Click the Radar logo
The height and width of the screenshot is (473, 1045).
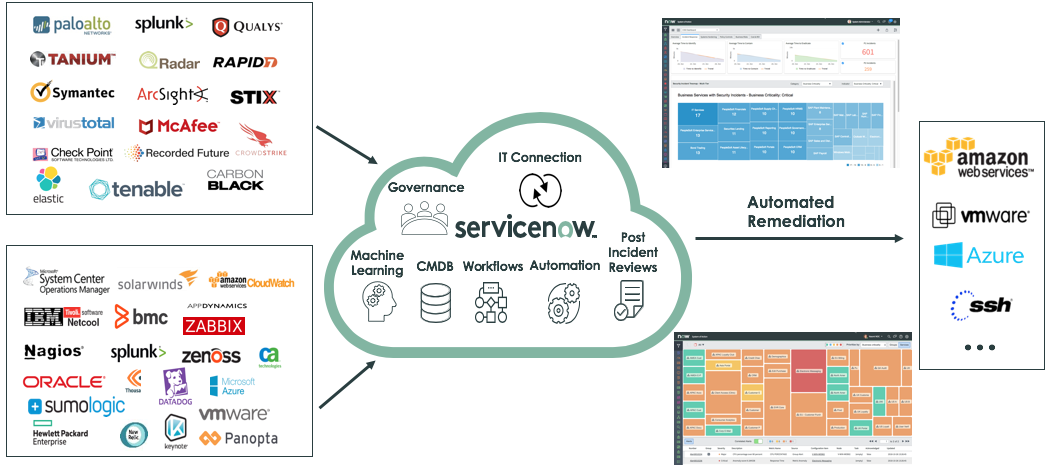169,61
